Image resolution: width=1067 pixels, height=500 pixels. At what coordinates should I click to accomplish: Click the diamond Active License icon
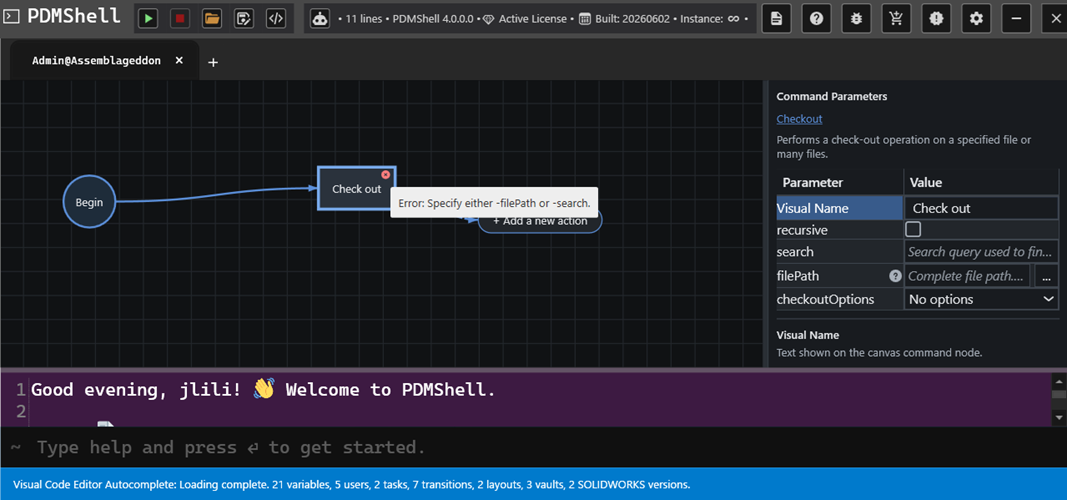[x=488, y=19]
